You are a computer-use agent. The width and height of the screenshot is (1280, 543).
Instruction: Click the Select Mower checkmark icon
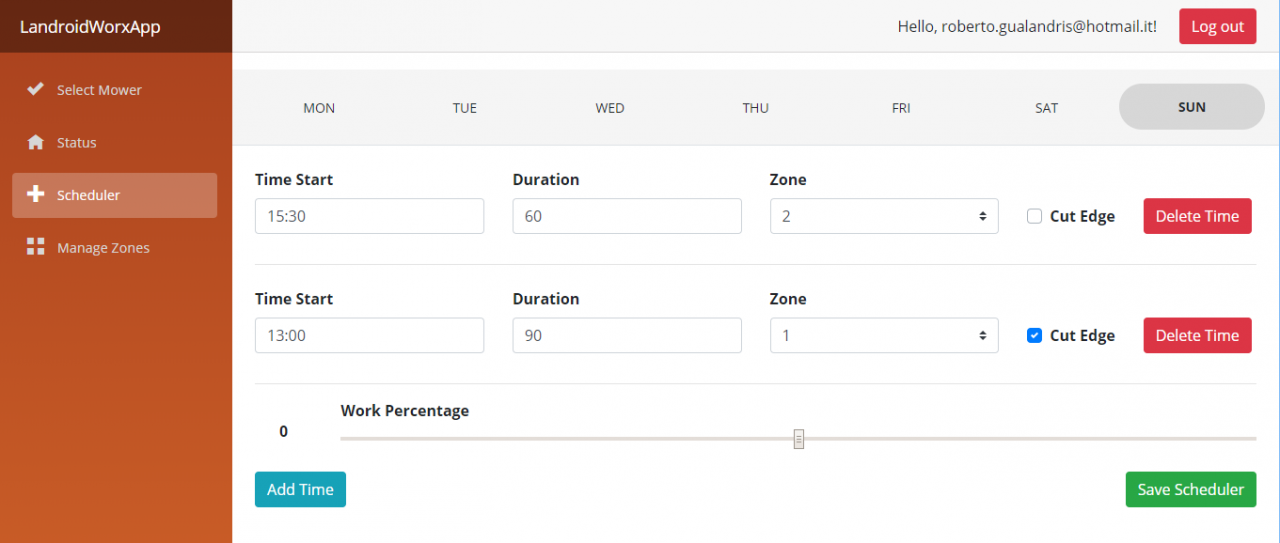click(35, 89)
